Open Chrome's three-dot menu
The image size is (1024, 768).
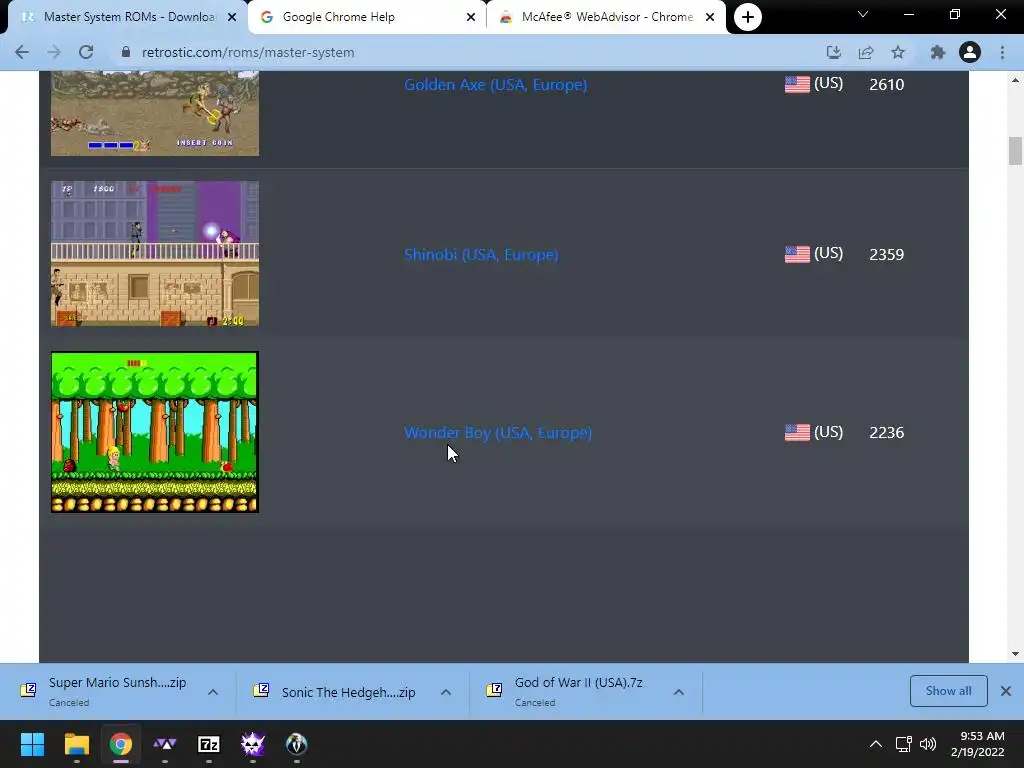point(1002,52)
